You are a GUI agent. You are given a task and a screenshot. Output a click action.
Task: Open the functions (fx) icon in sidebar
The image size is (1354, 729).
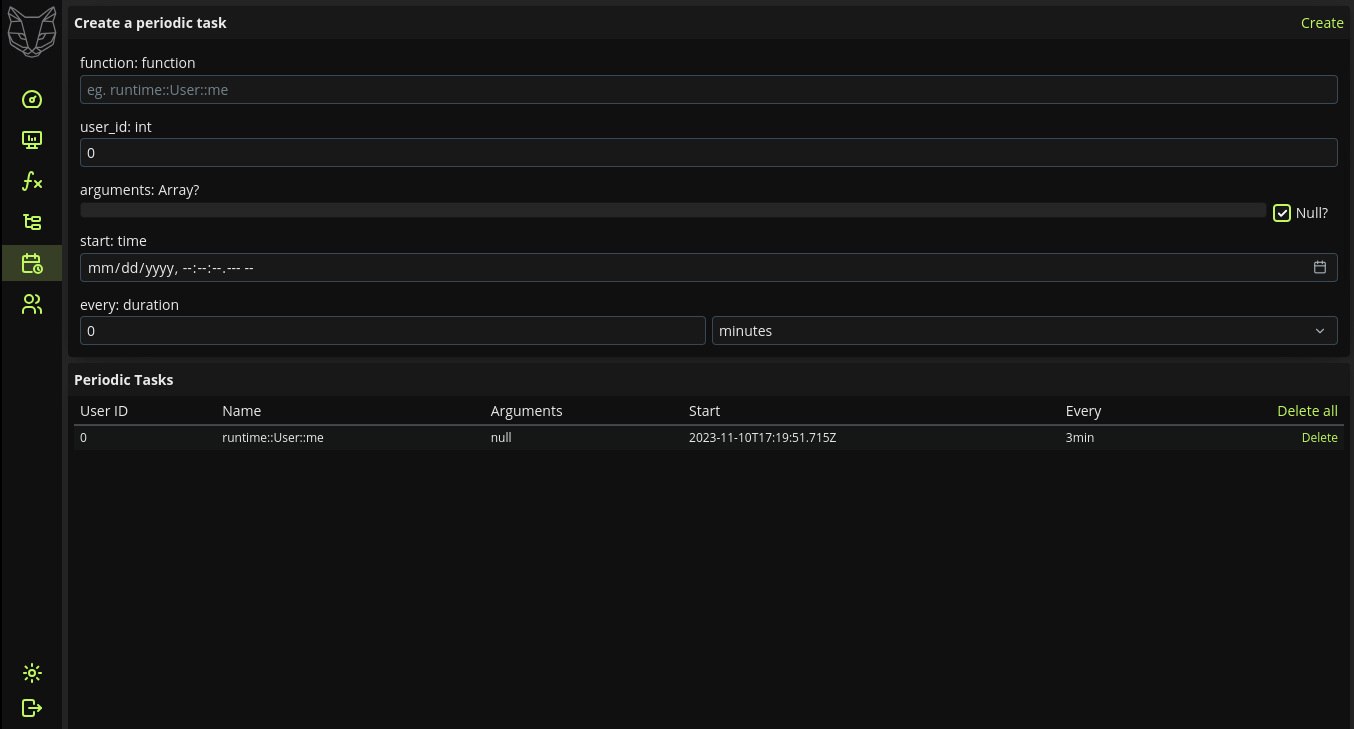pos(32,181)
